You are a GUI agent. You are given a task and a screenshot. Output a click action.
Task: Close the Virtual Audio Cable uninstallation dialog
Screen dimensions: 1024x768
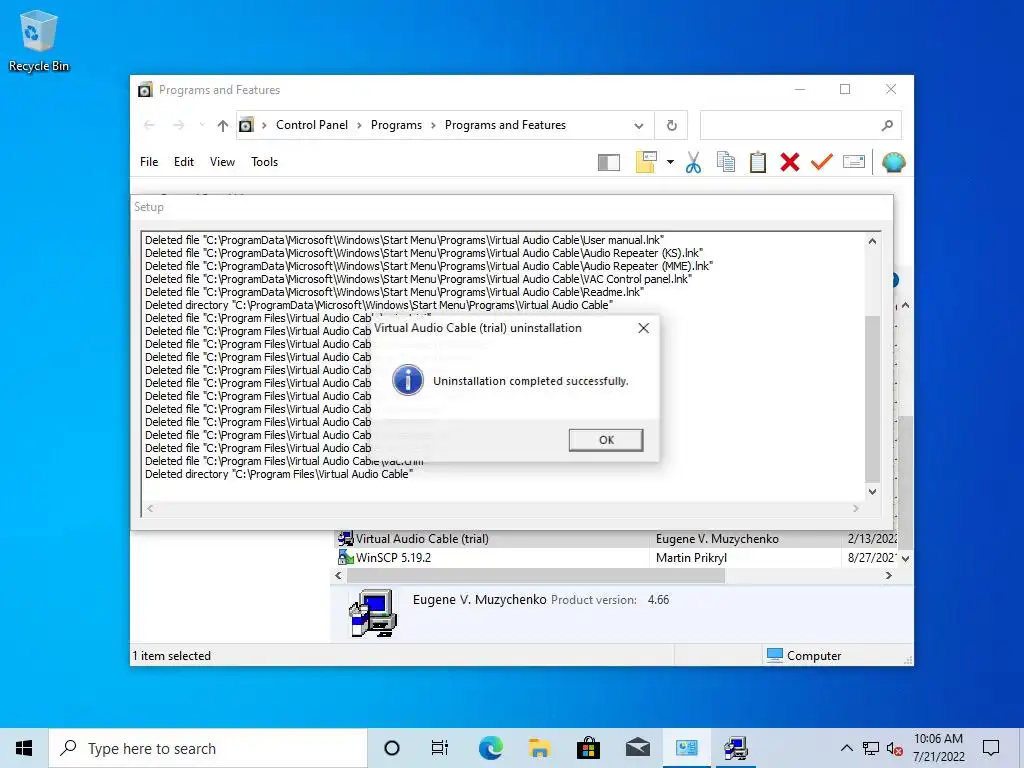643,328
